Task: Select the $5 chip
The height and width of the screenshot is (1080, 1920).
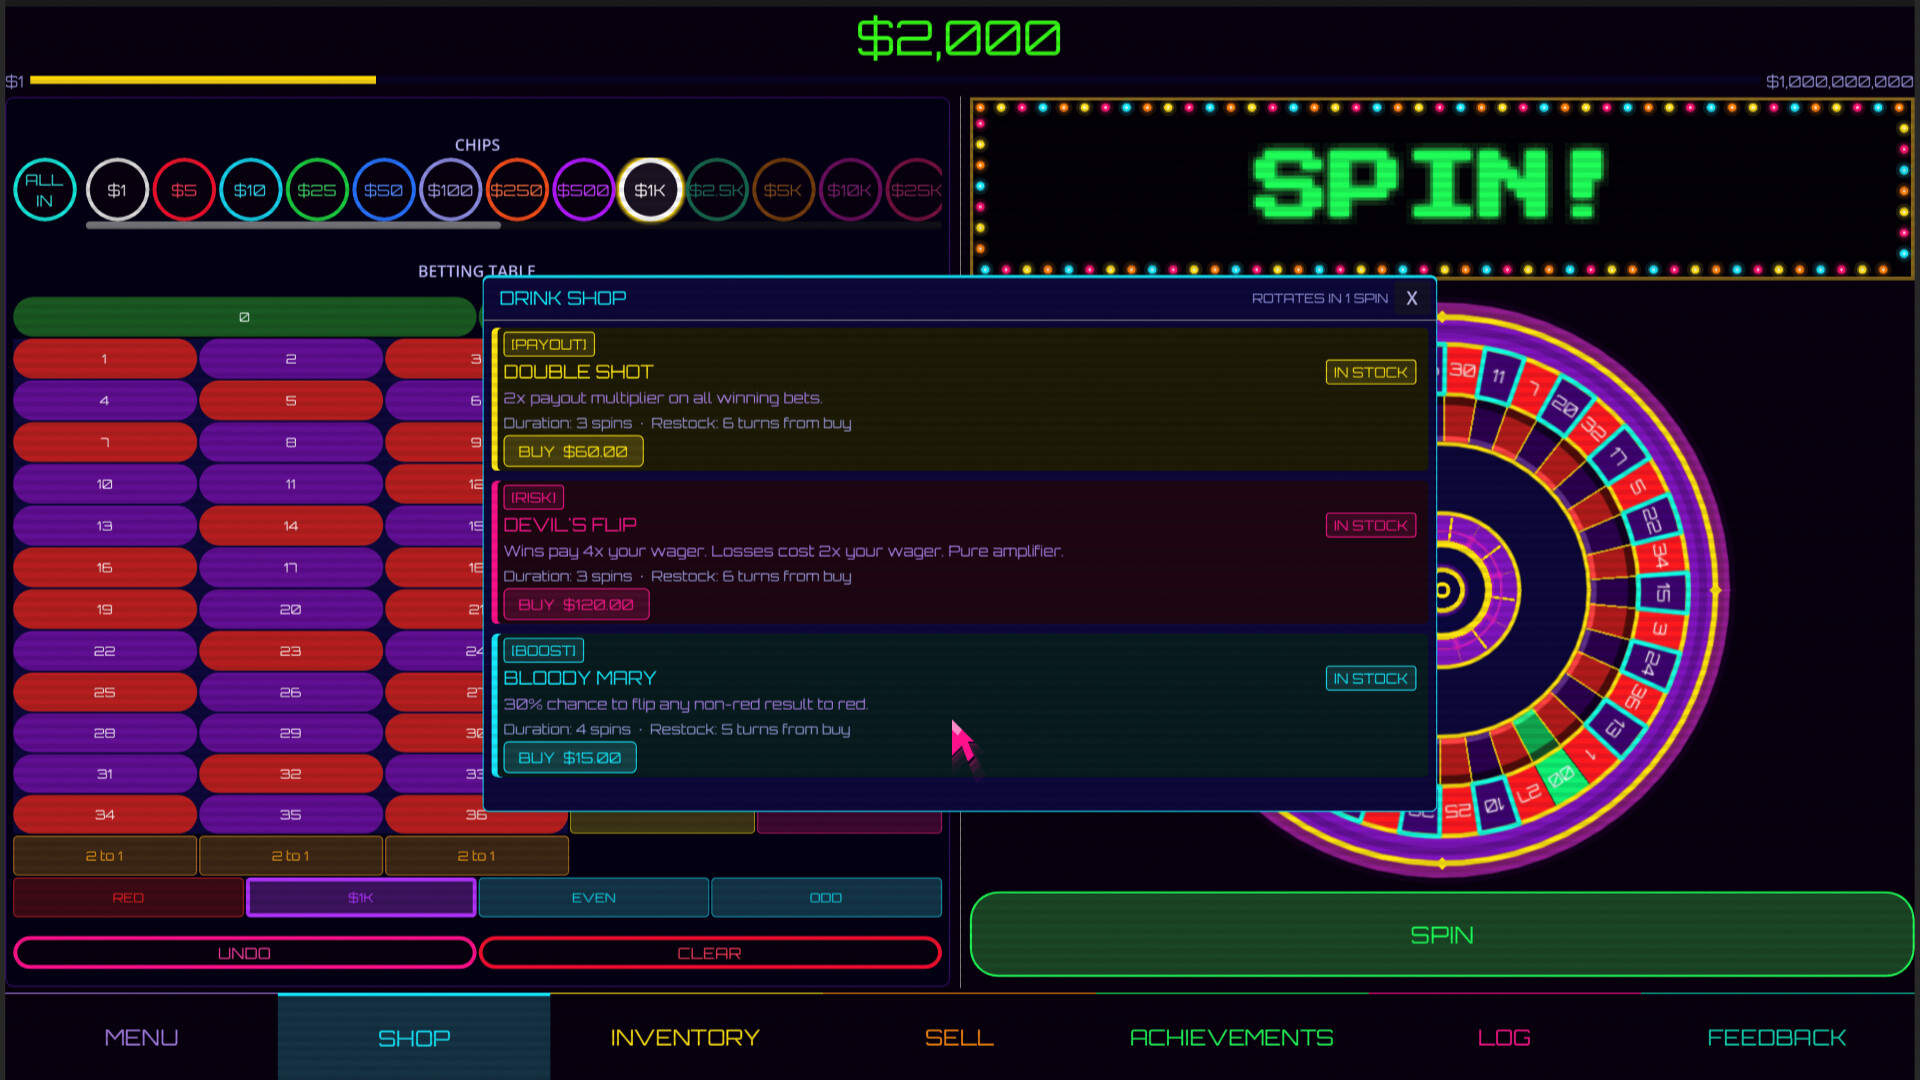Action: tap(184, 190)
